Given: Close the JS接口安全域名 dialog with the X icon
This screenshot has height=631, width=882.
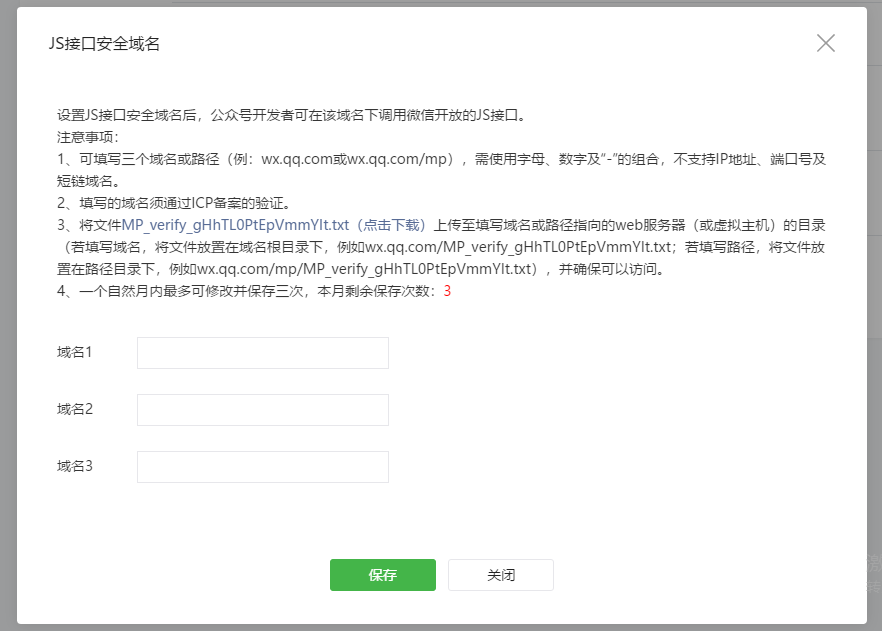Looking at the screenshot, I should tap(826, 43).
